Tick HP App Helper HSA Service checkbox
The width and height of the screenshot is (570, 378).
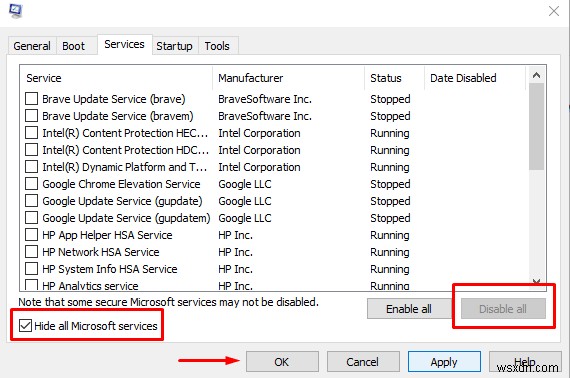tap(32, 235)
